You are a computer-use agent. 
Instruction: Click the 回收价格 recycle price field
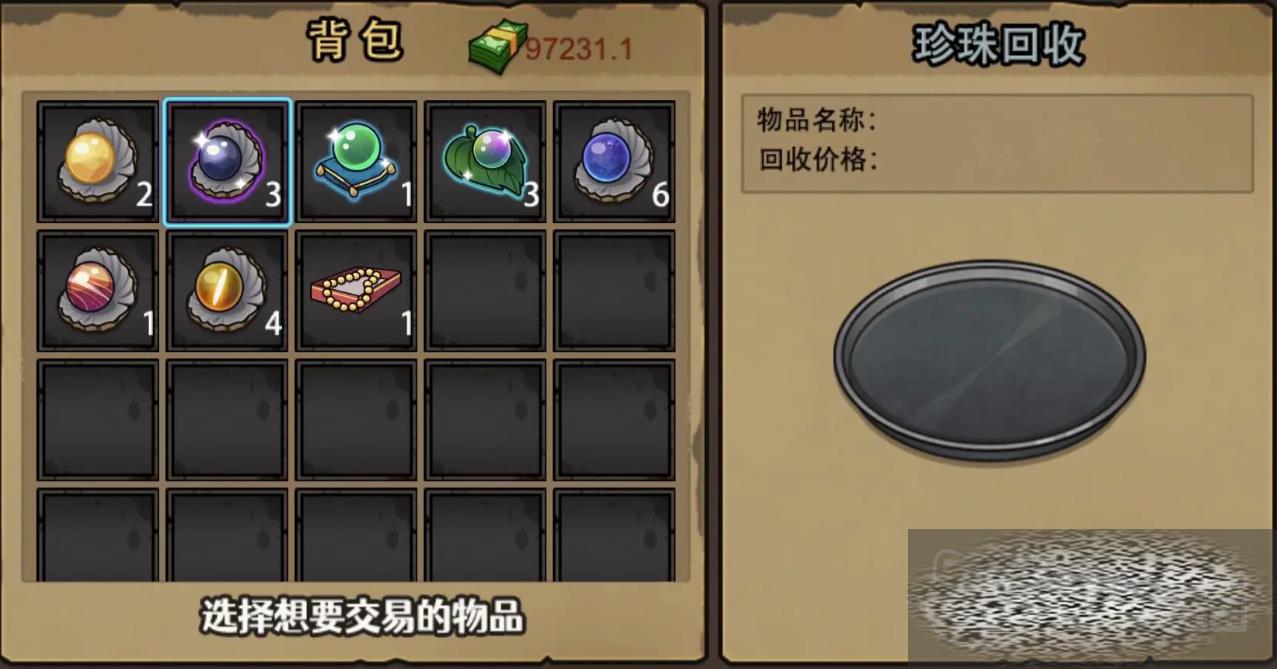pos(997,159)
